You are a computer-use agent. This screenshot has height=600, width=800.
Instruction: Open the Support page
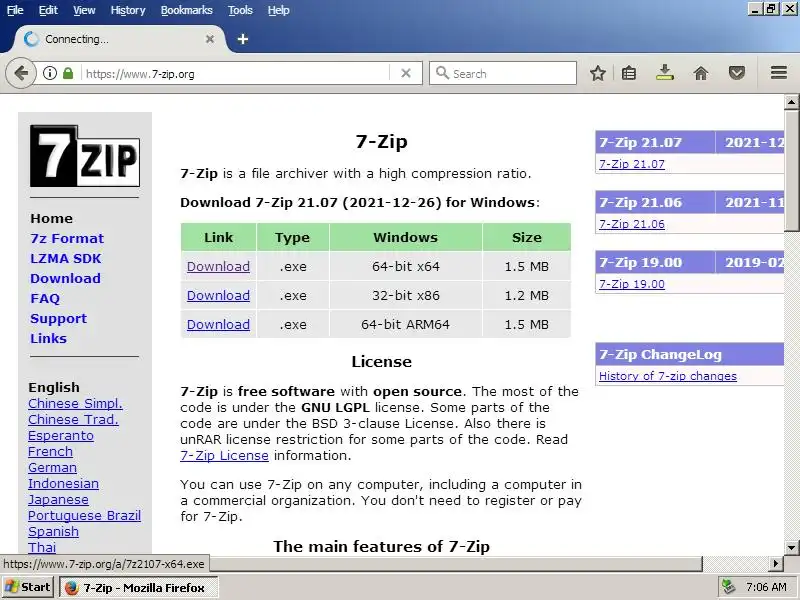coord(59,318)
